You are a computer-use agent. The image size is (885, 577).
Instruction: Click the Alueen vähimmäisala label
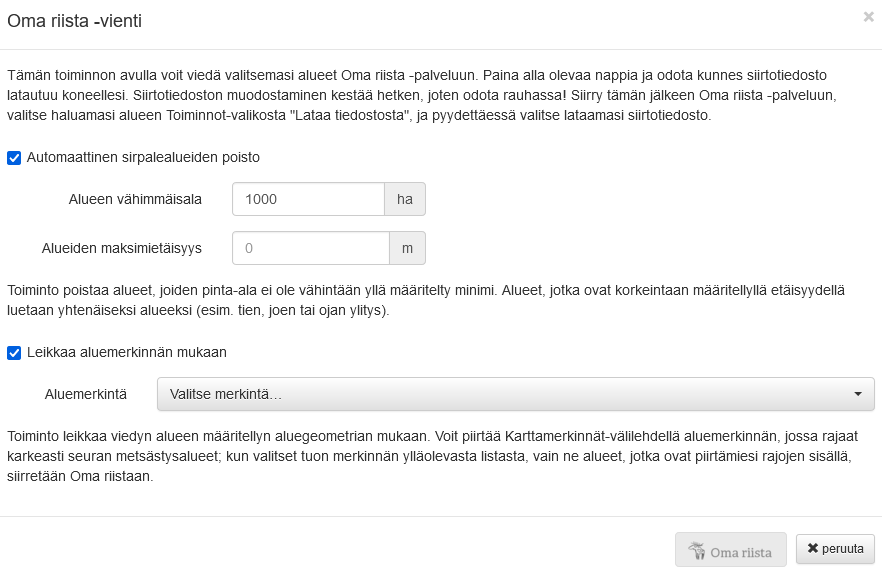pyautogui.click(x=135, y=199)
